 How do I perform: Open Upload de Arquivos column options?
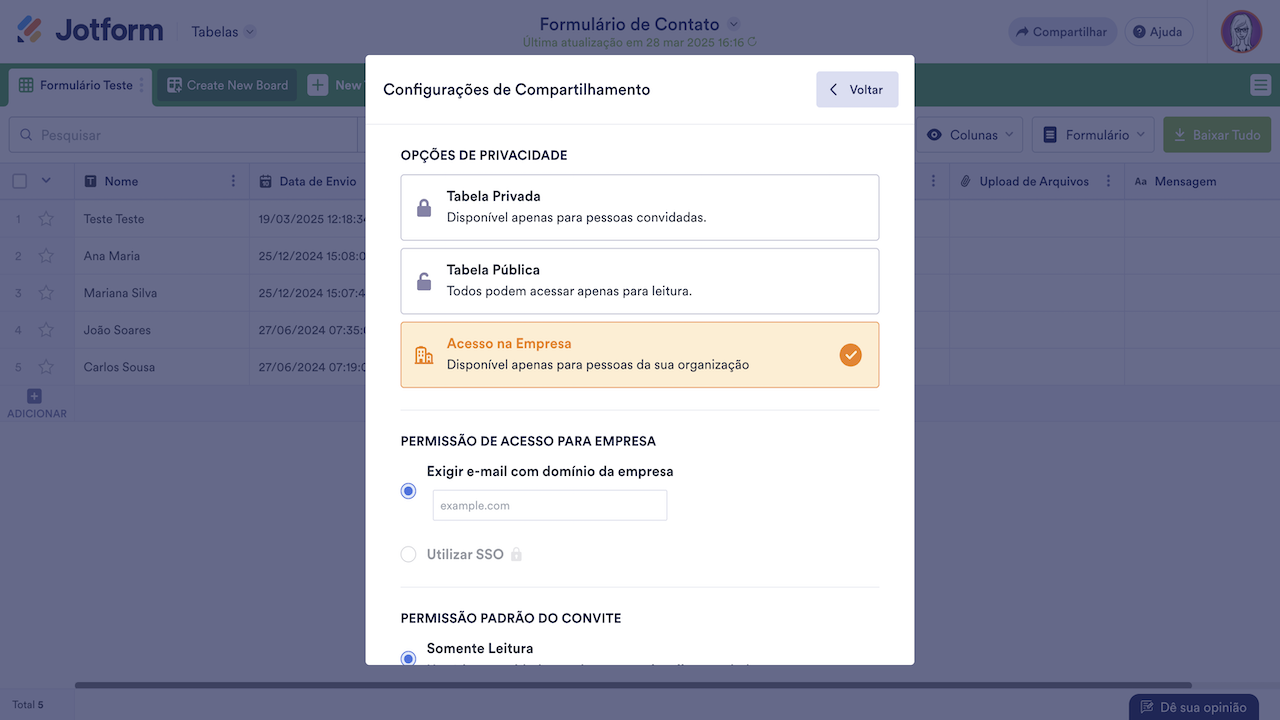(1109, 181)
